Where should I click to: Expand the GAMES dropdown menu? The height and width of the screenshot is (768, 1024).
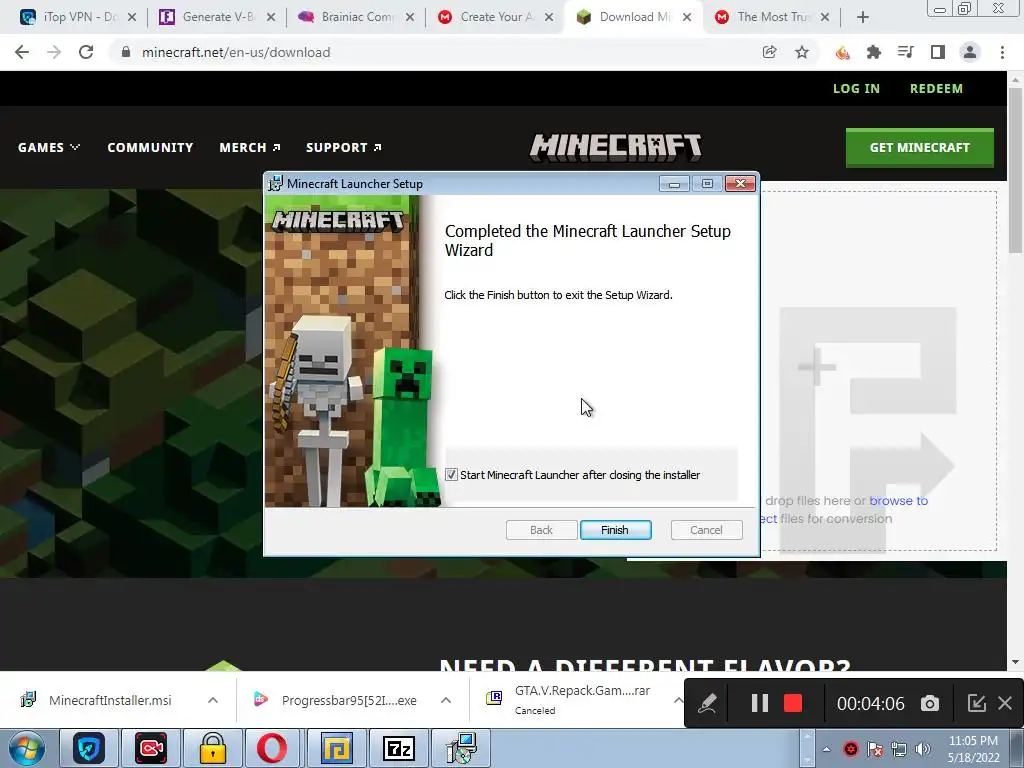49,148
